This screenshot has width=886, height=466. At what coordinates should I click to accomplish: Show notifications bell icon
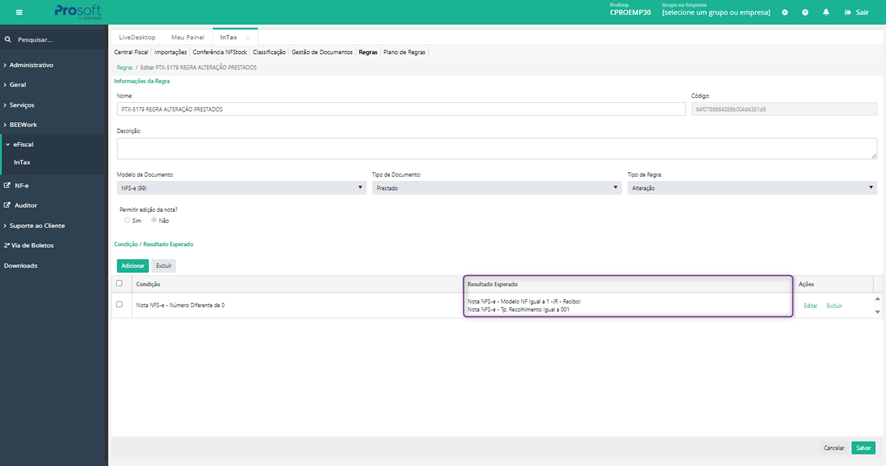click(x=826, y=12)
